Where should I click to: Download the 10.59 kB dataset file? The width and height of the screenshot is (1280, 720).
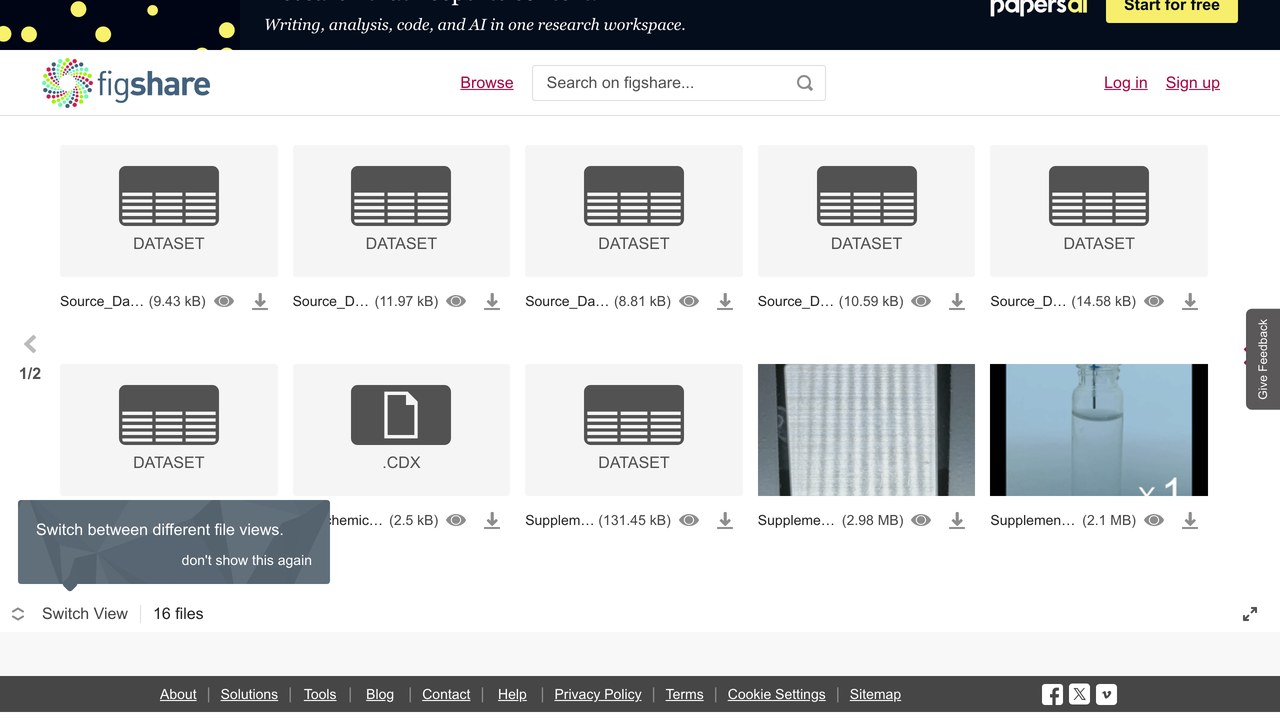click(x=957, y=301)
